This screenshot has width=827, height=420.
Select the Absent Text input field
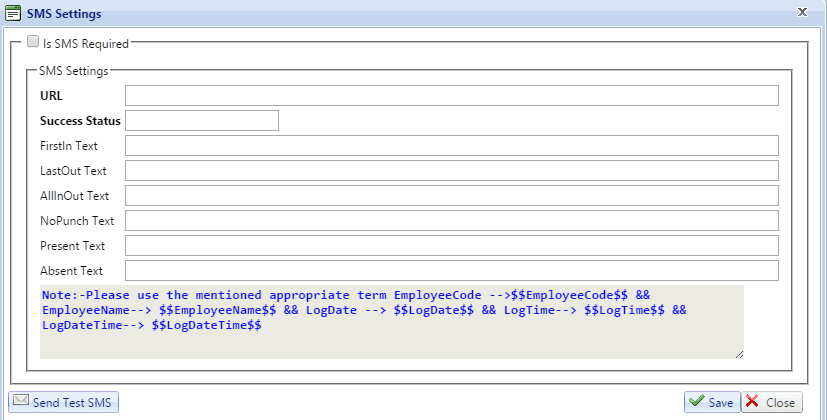(451, 270)
